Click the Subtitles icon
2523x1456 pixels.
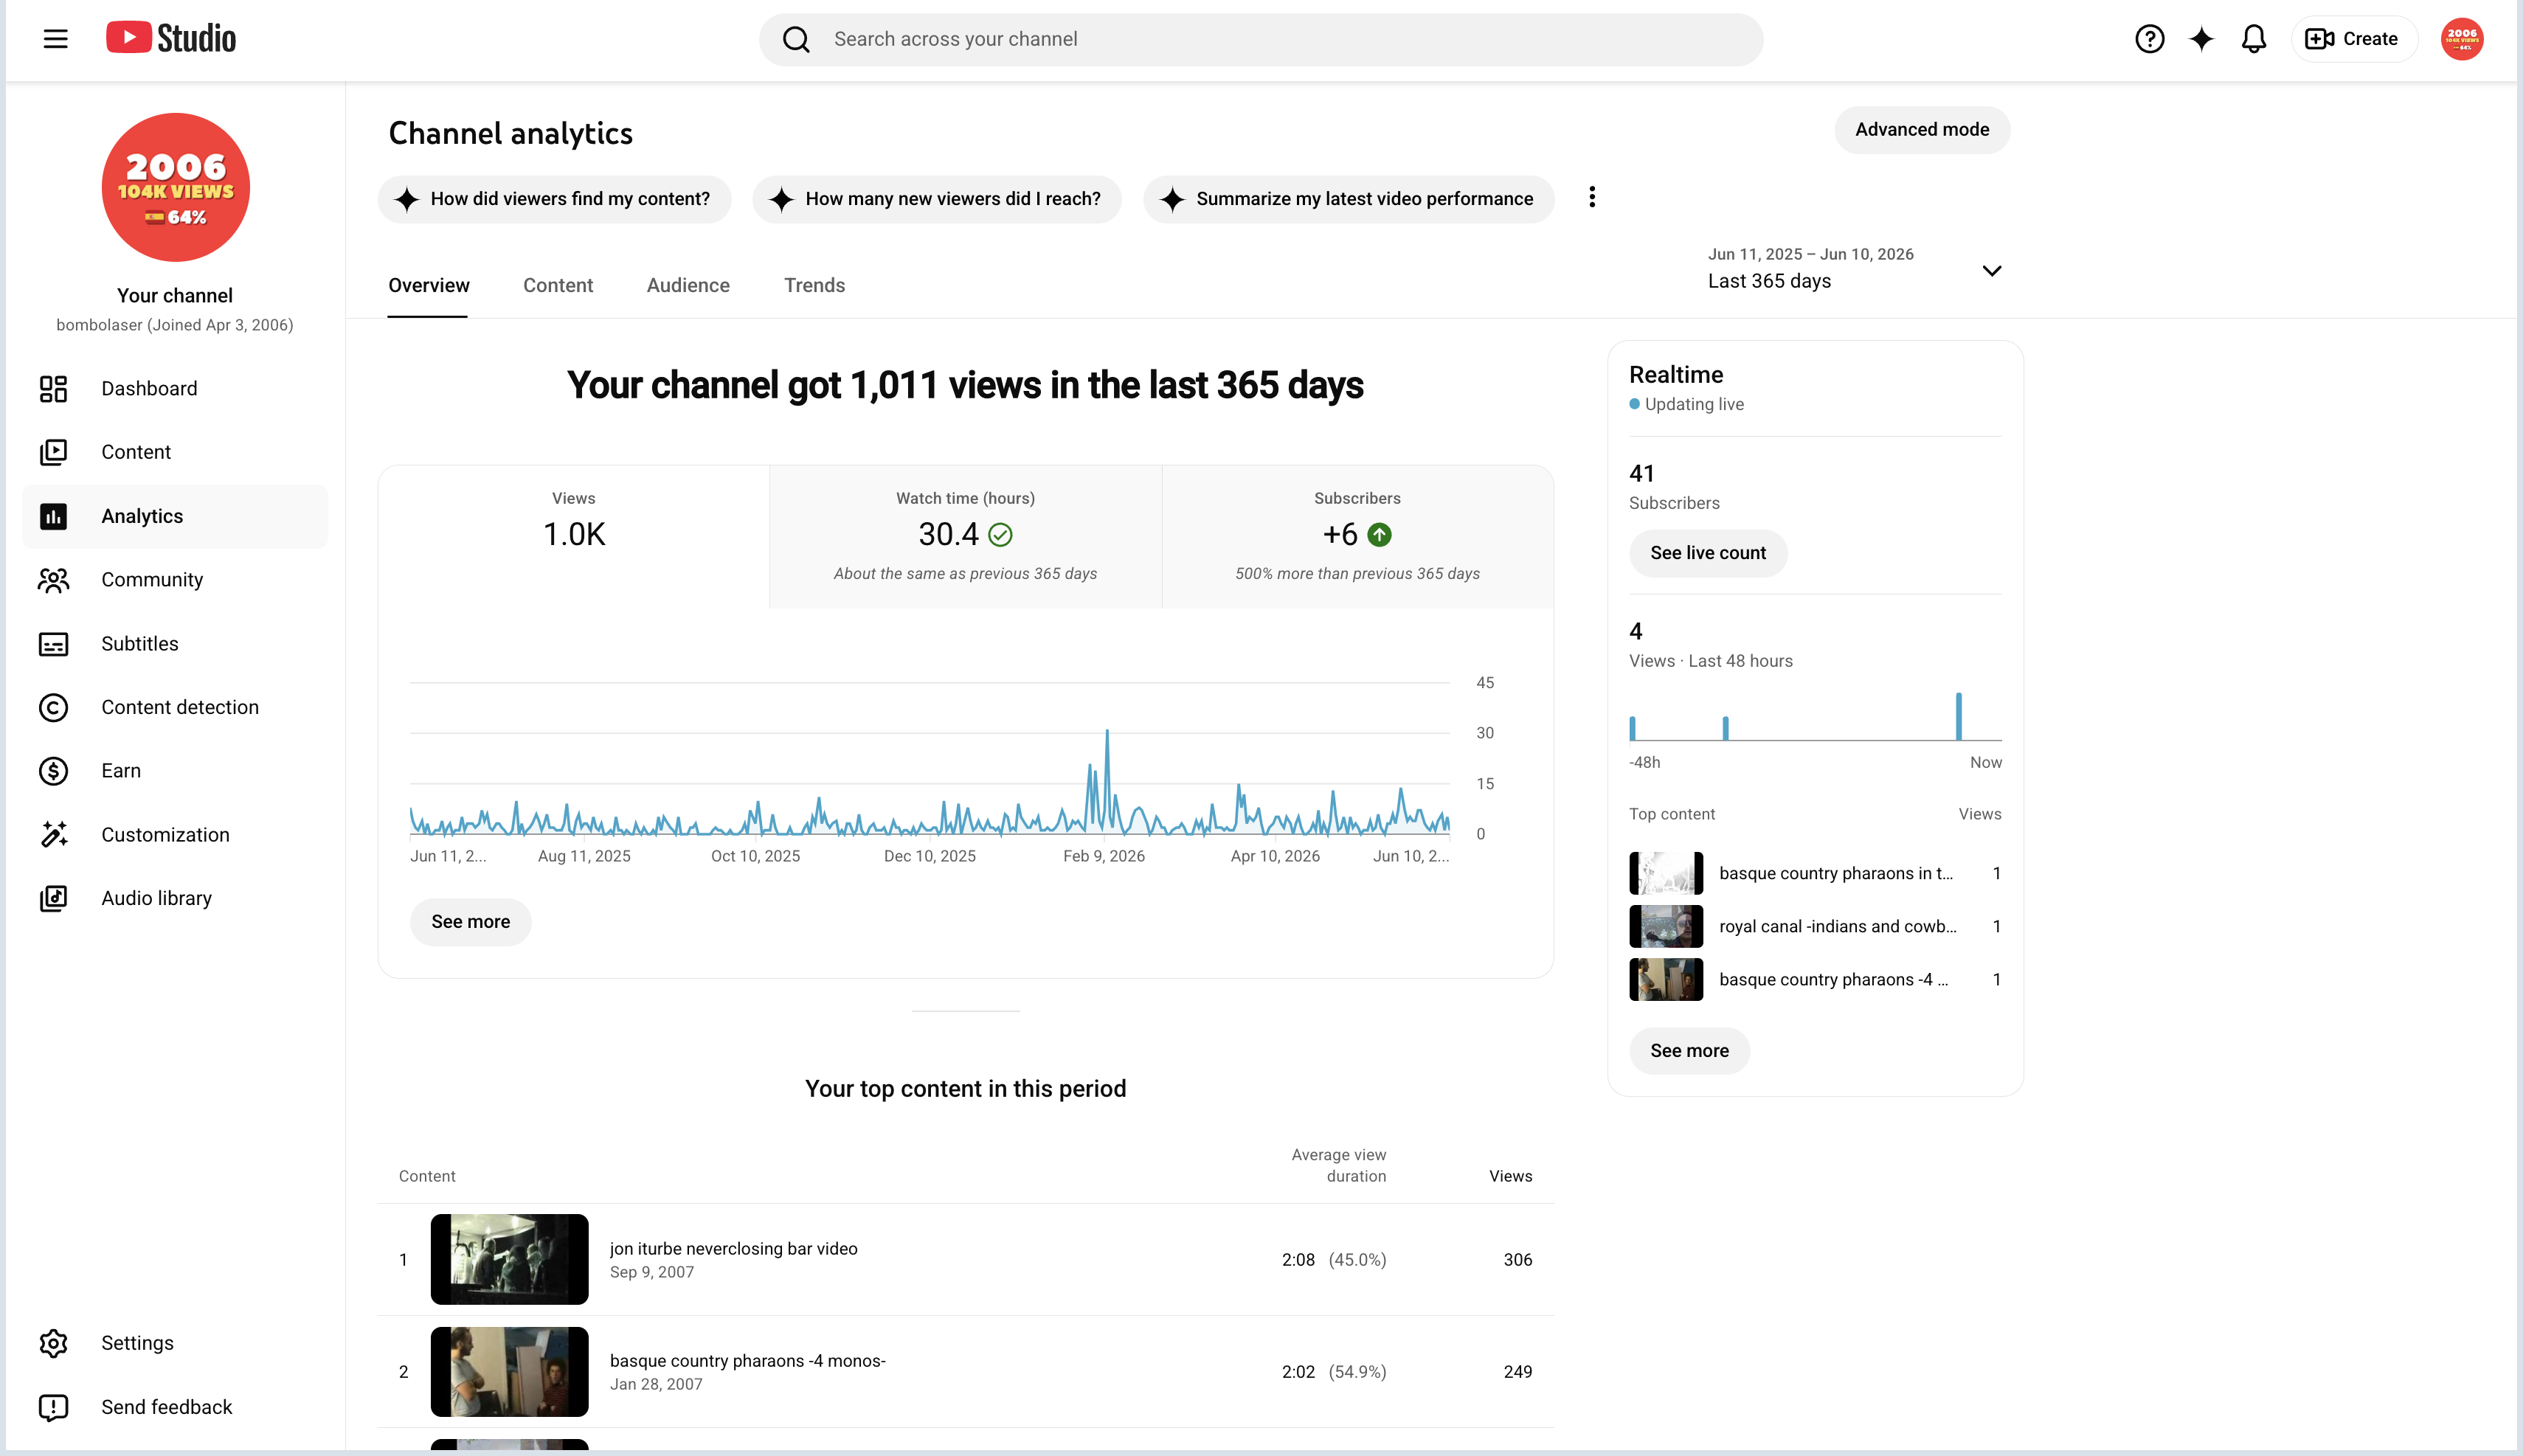(54, 644)
